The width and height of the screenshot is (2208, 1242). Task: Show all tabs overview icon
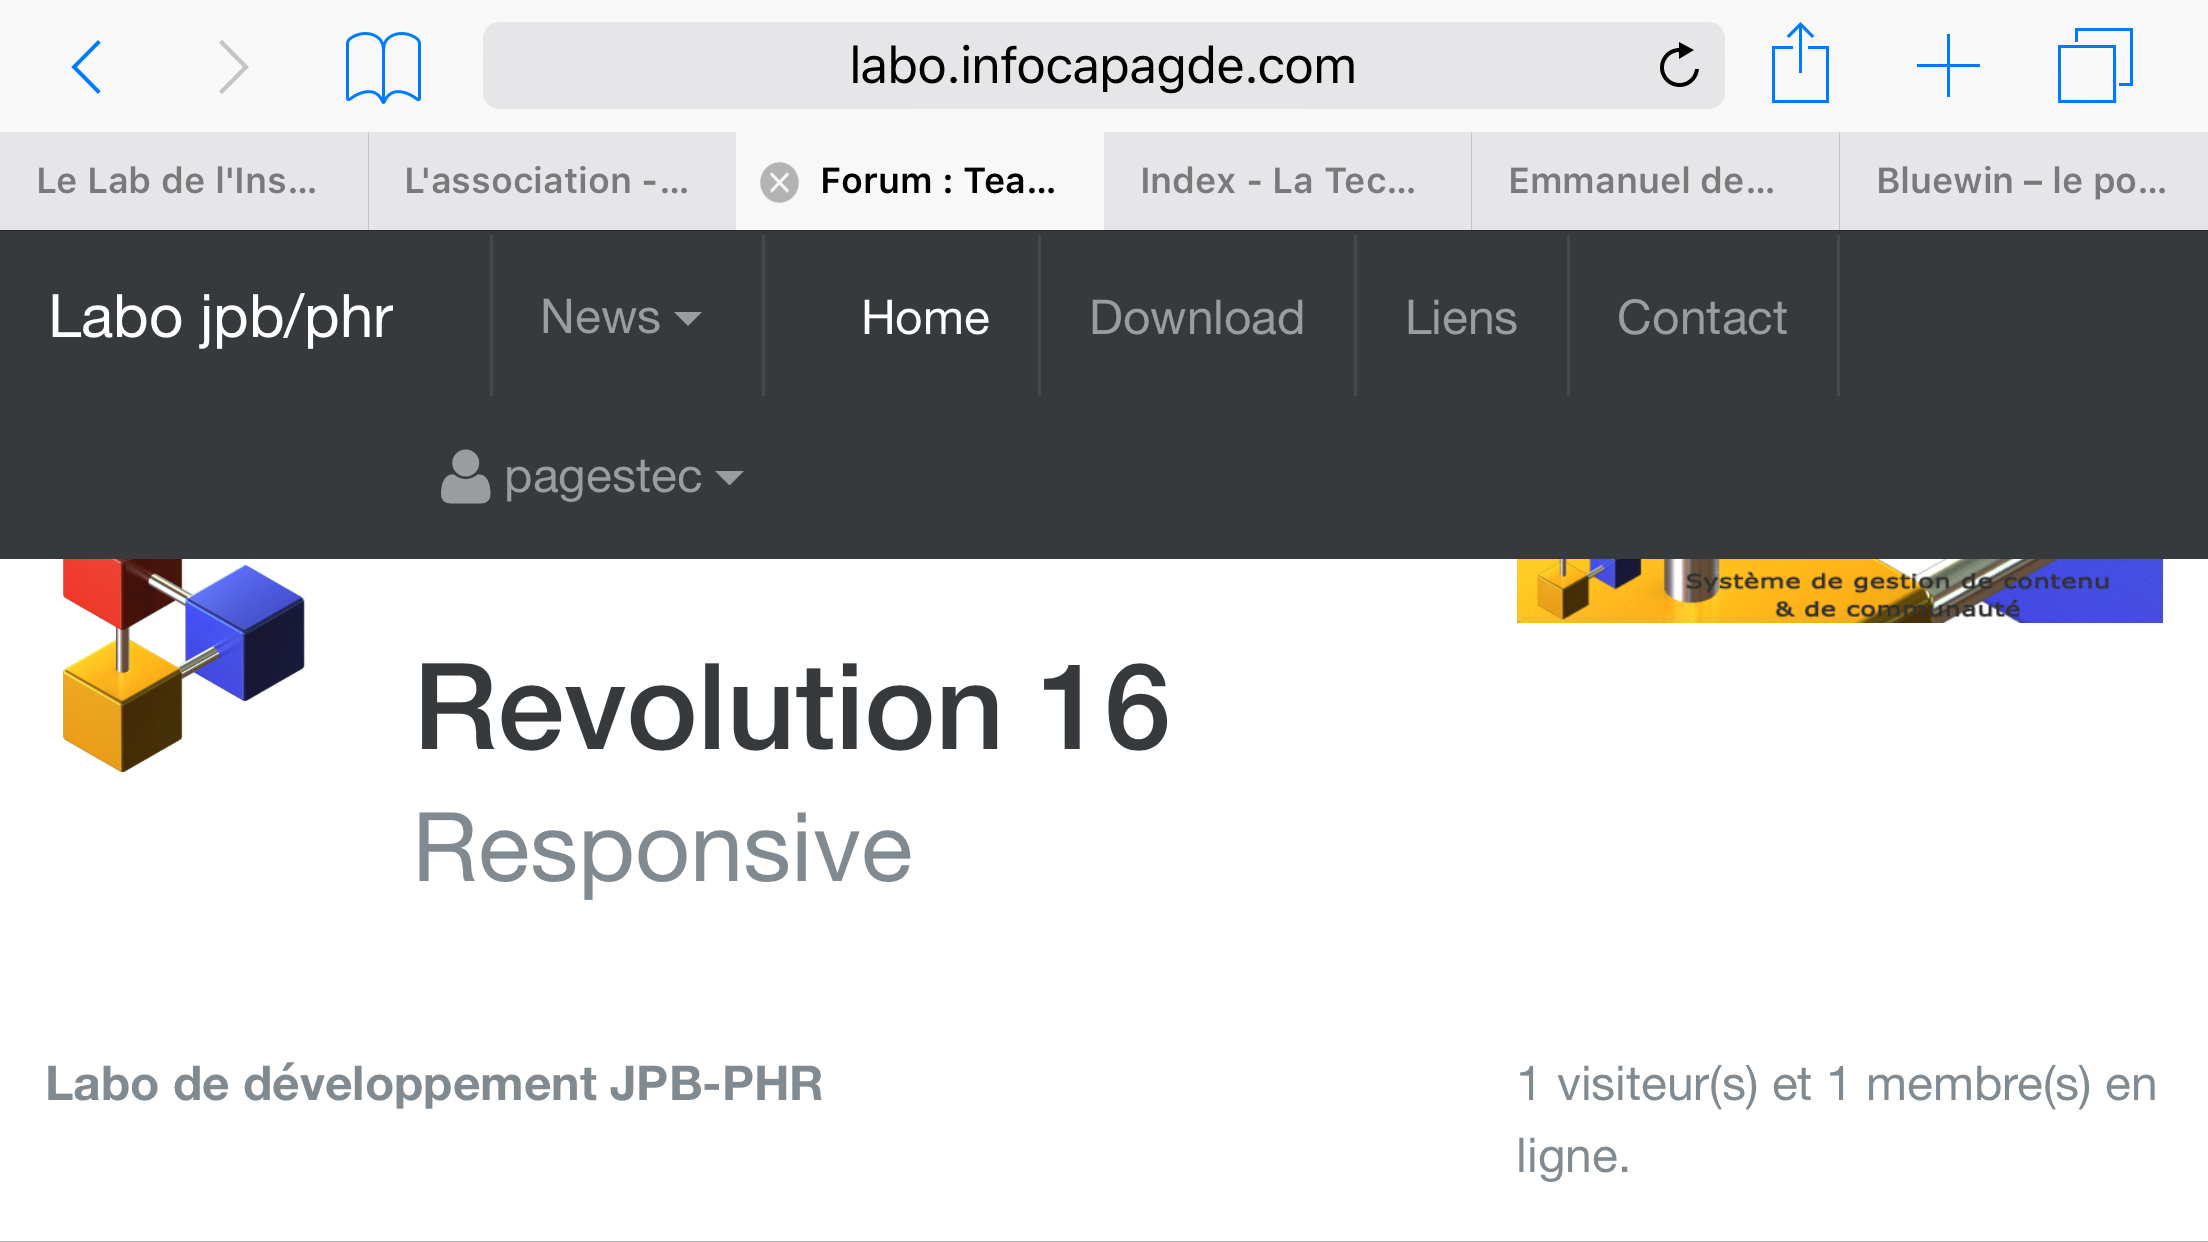point(2094,66)
